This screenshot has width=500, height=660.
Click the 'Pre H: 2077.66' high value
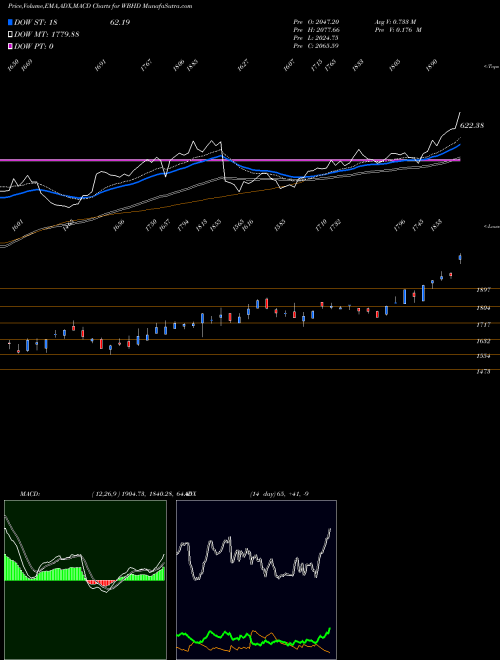316,30
